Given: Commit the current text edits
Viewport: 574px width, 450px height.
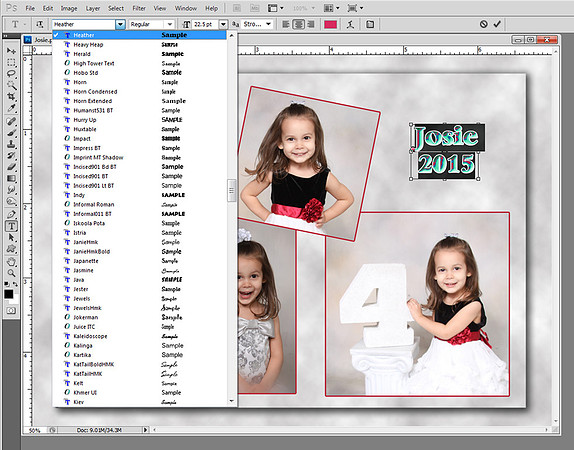Looking at the screenshot, I should click(x=497, y=24).
